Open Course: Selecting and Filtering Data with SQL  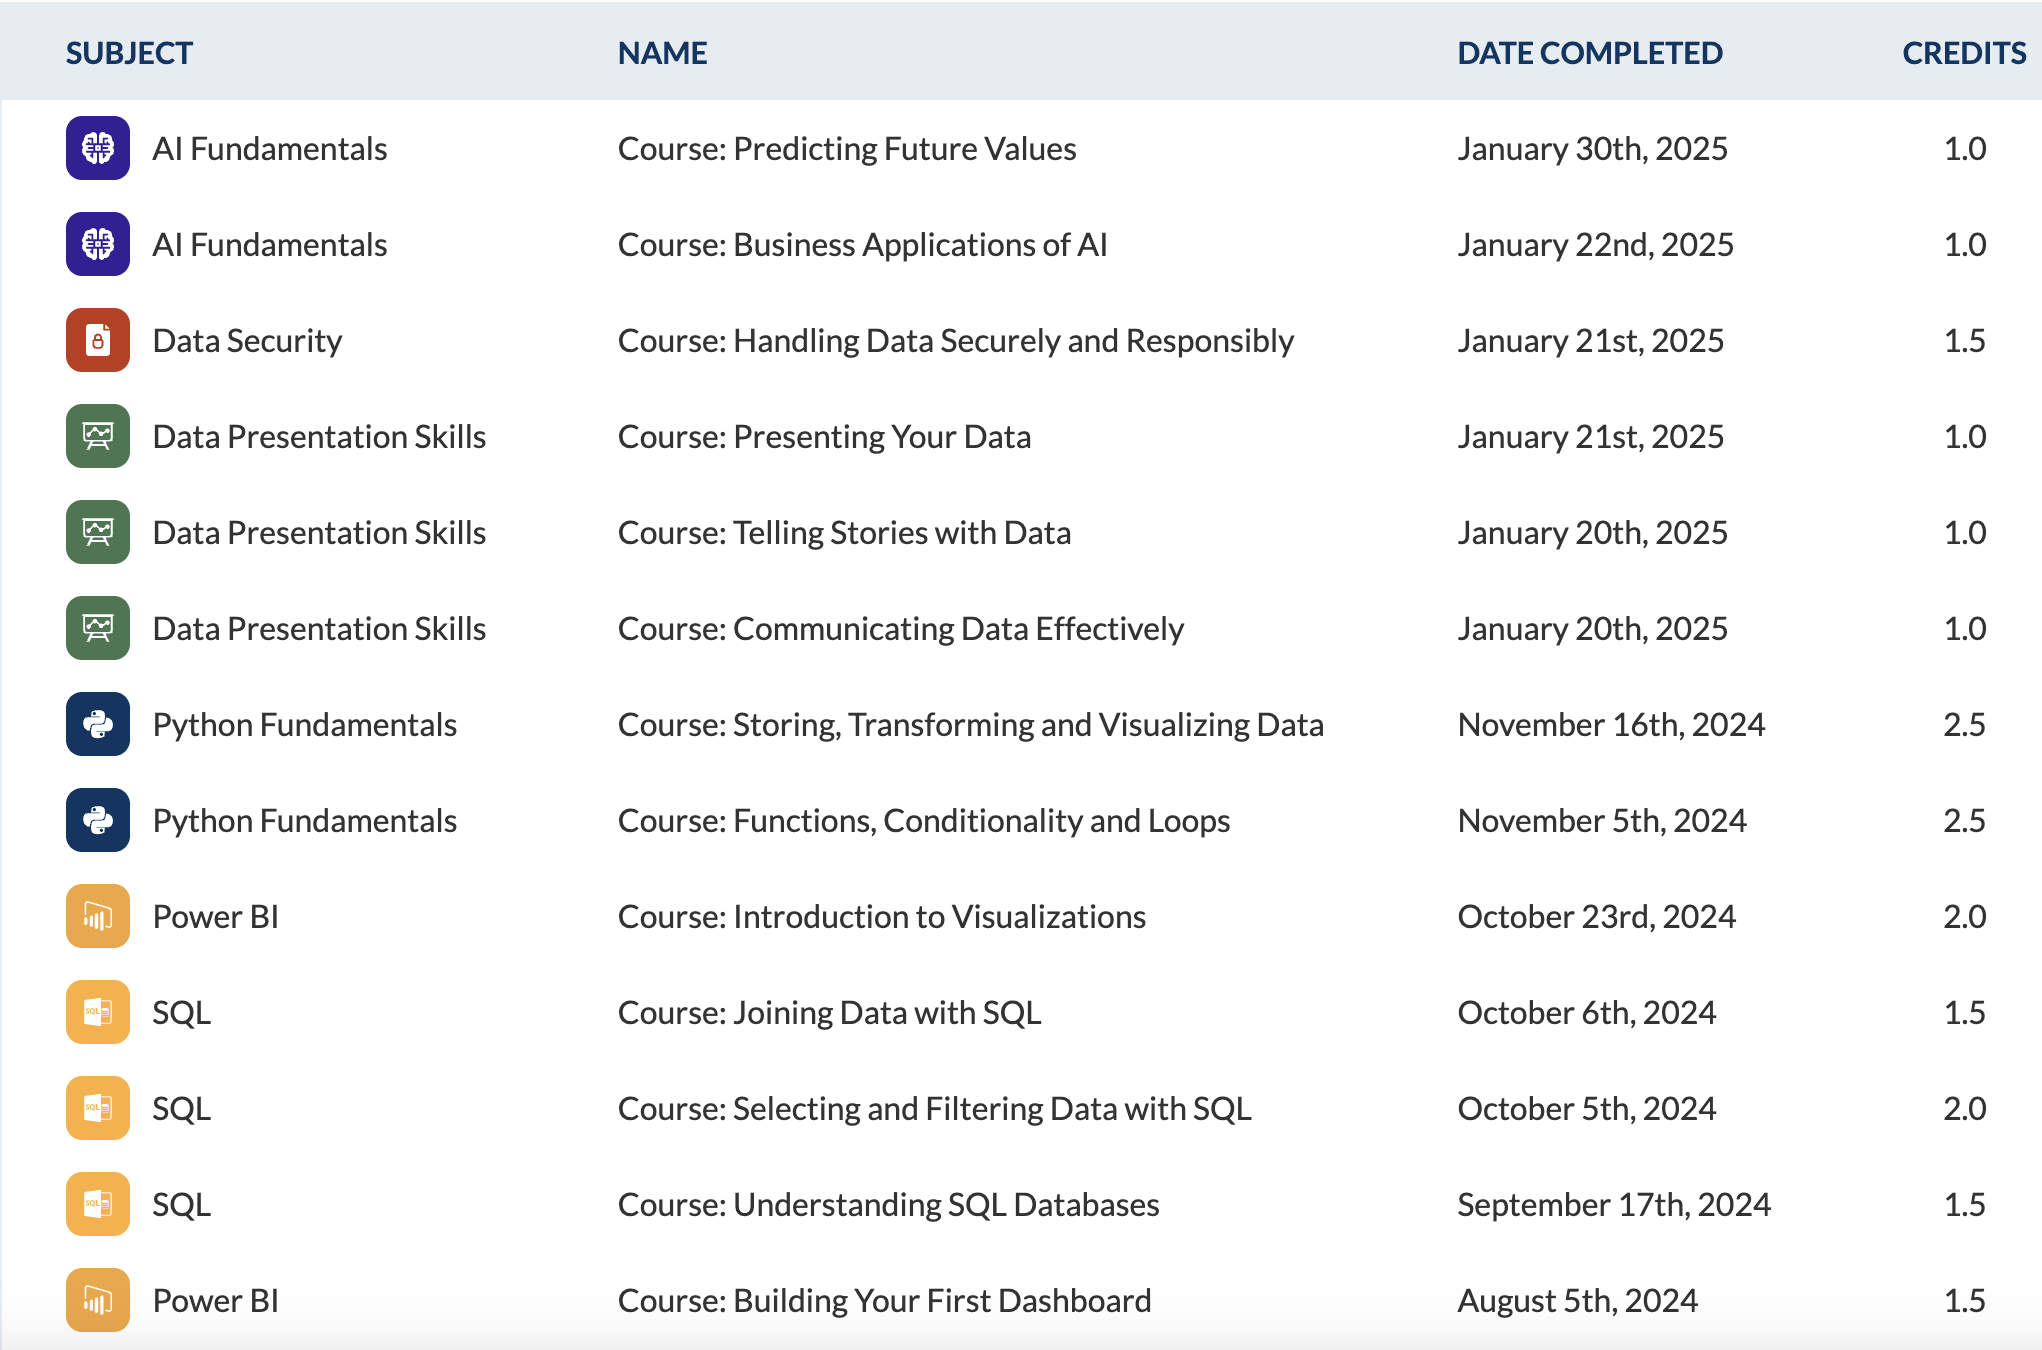(934, 1109)
